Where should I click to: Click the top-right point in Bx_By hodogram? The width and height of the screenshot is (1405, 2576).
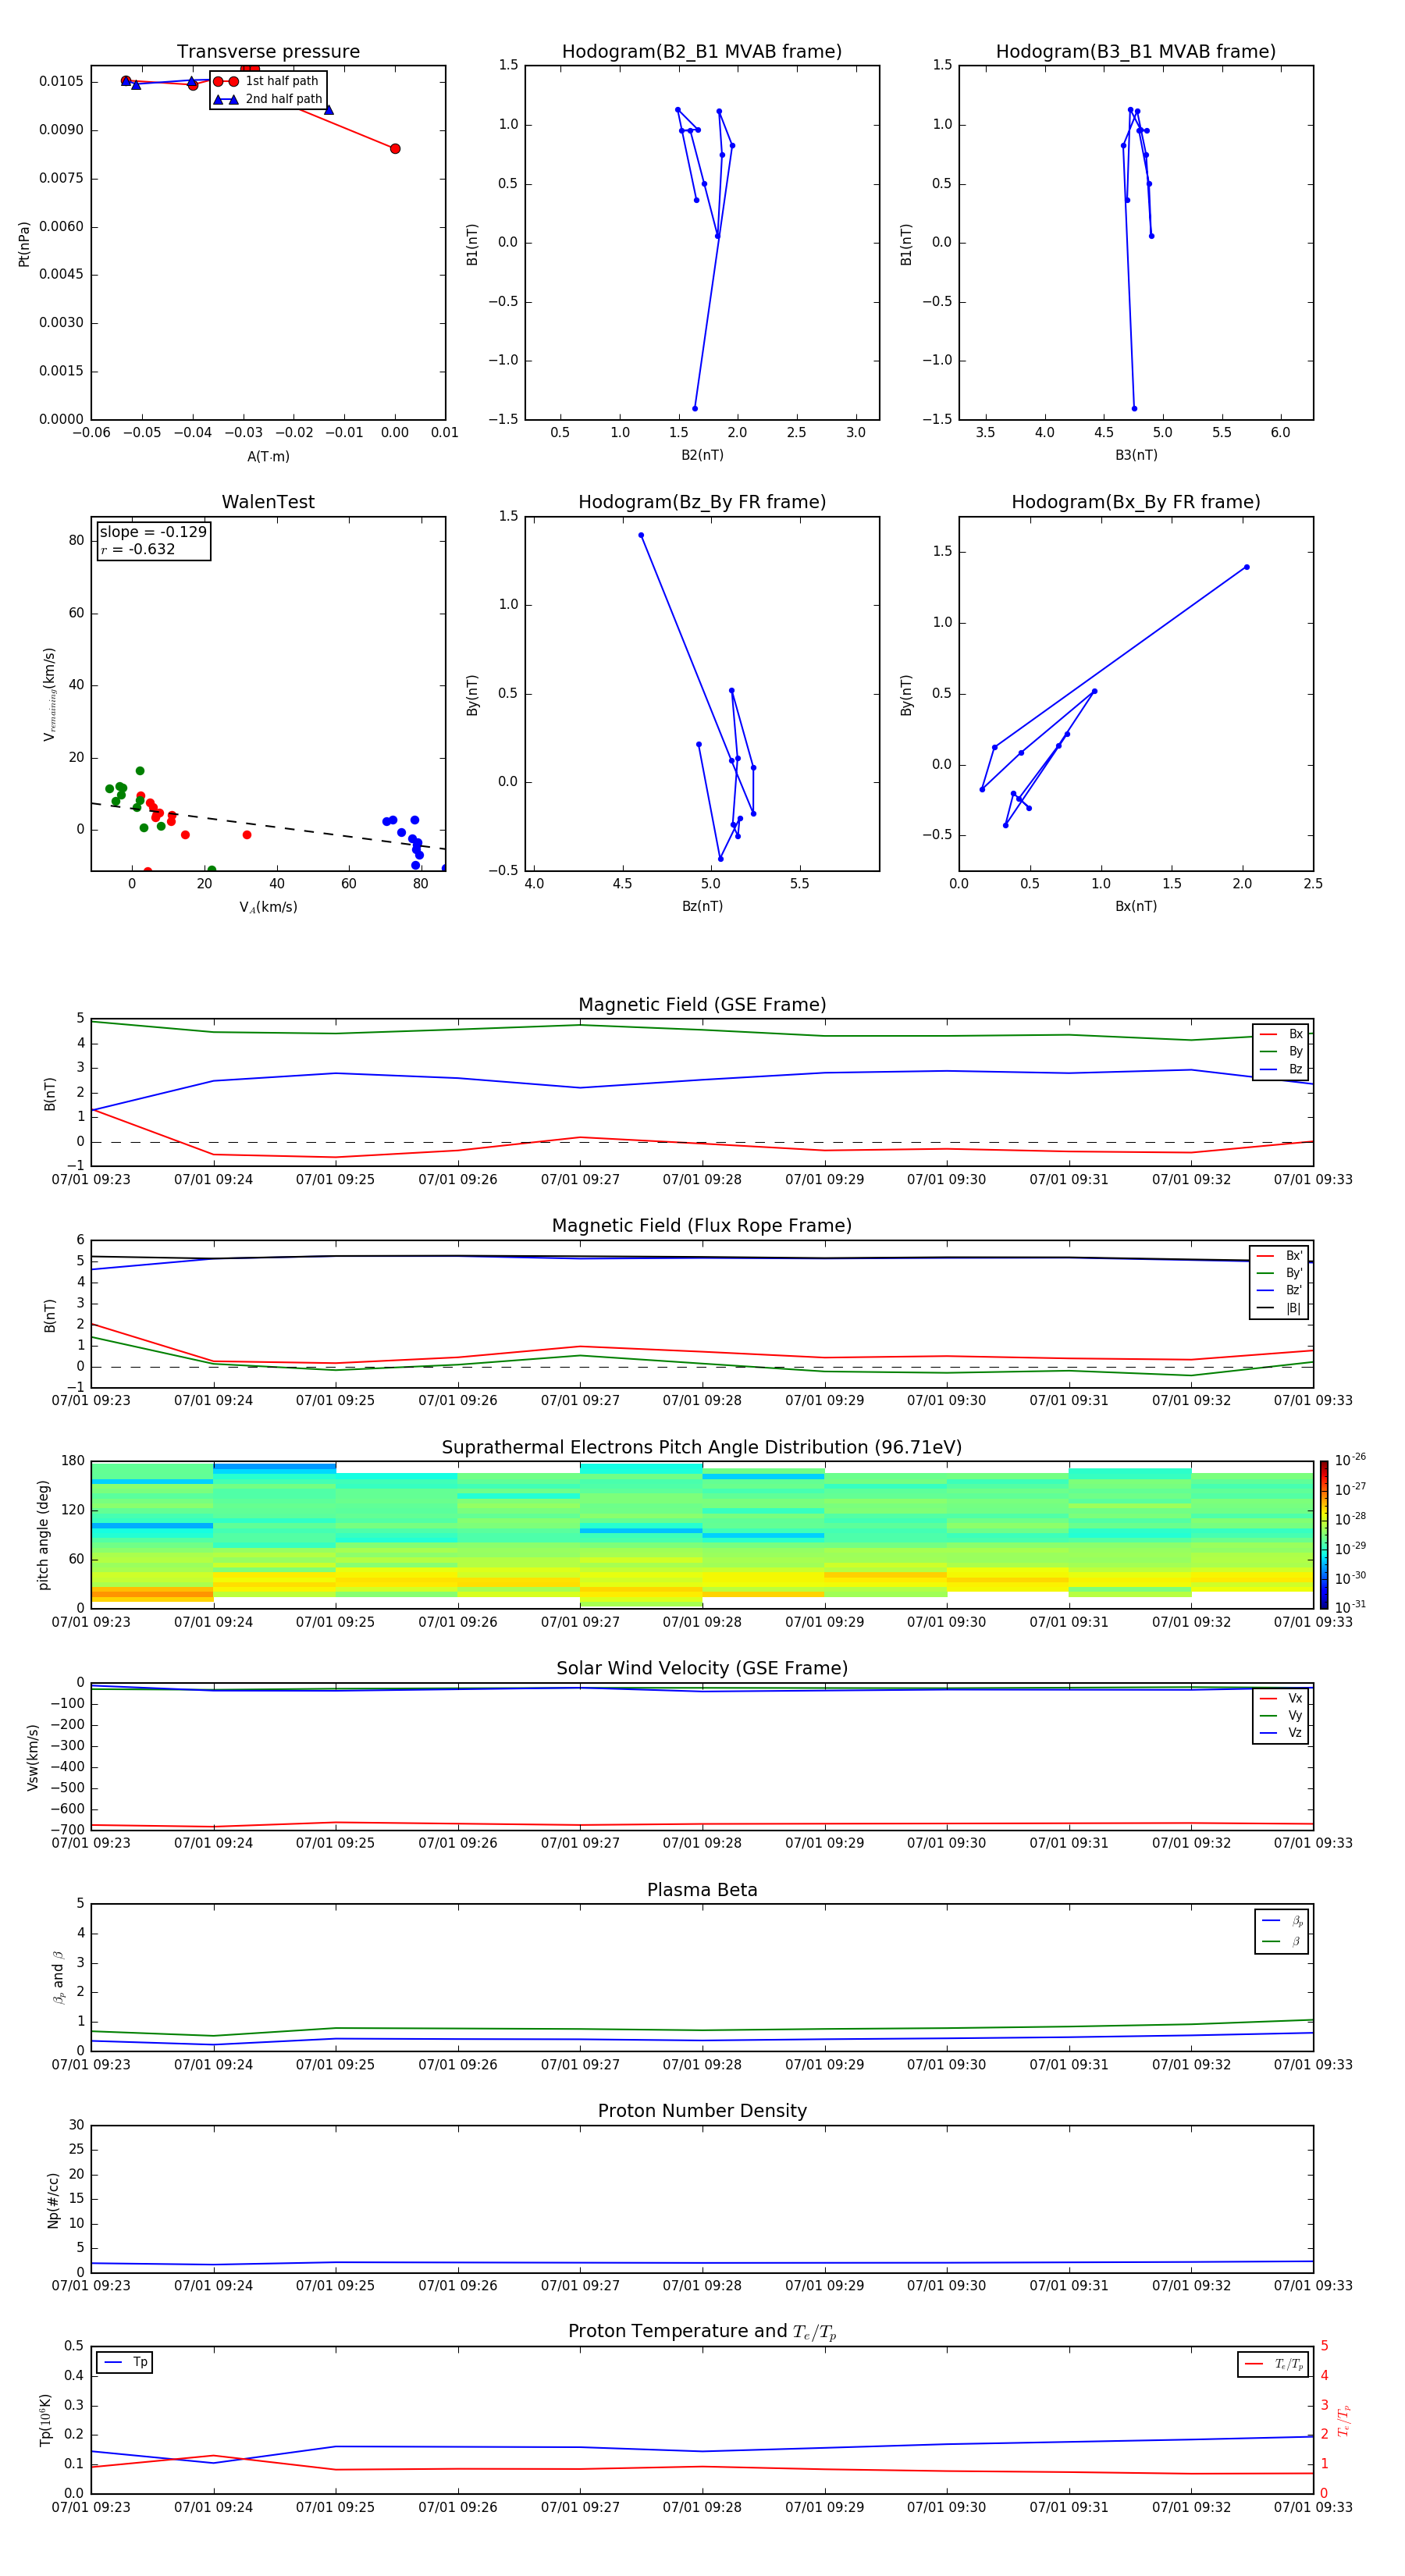1246,567
